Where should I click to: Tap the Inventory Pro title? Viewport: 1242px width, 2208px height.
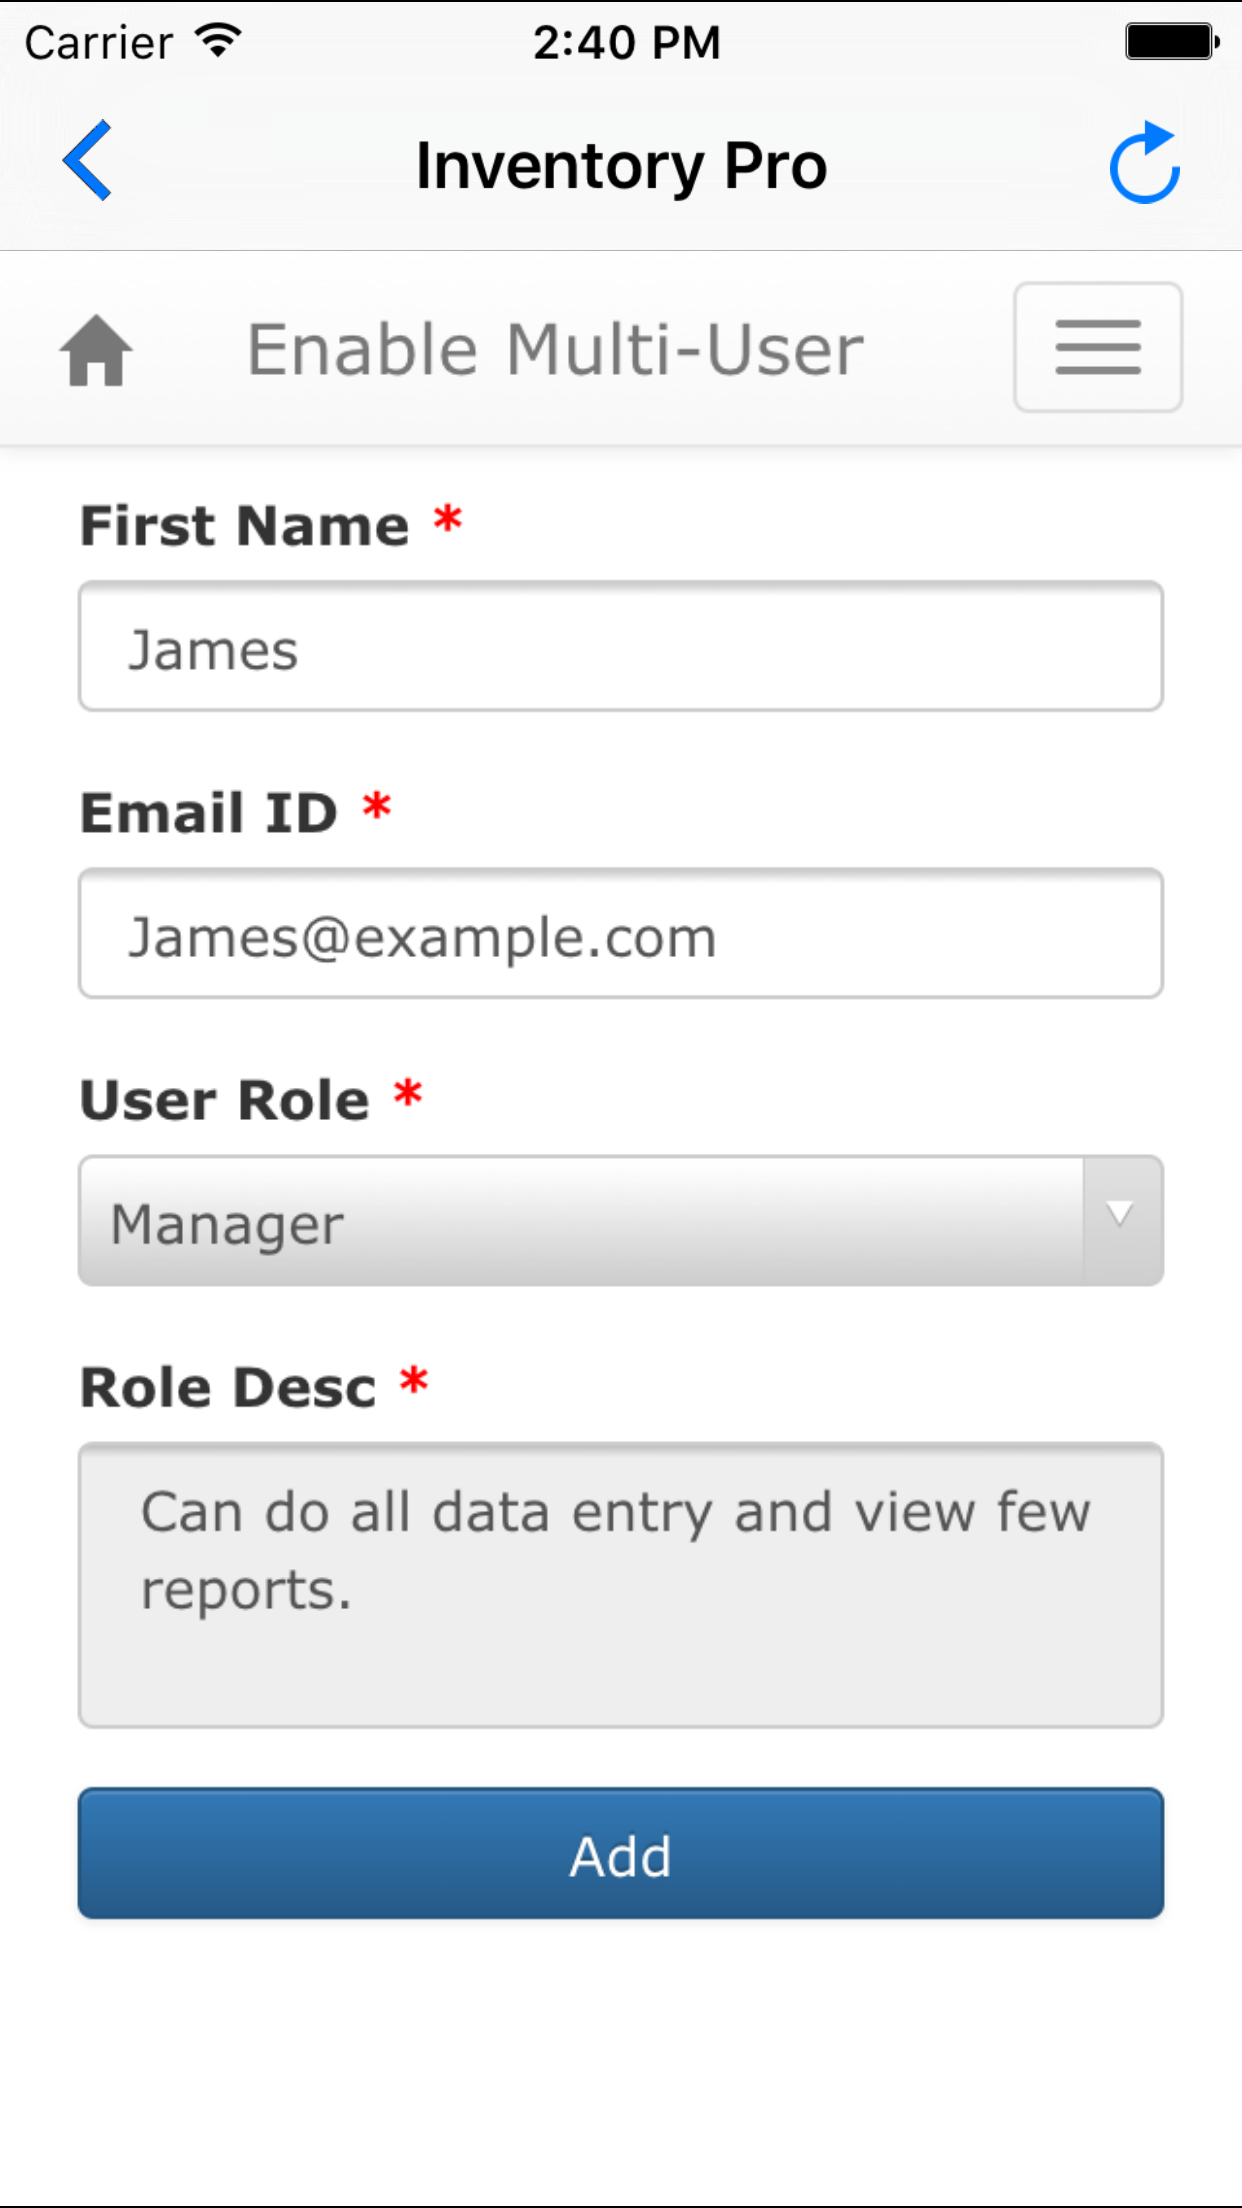tap(621, 165)
